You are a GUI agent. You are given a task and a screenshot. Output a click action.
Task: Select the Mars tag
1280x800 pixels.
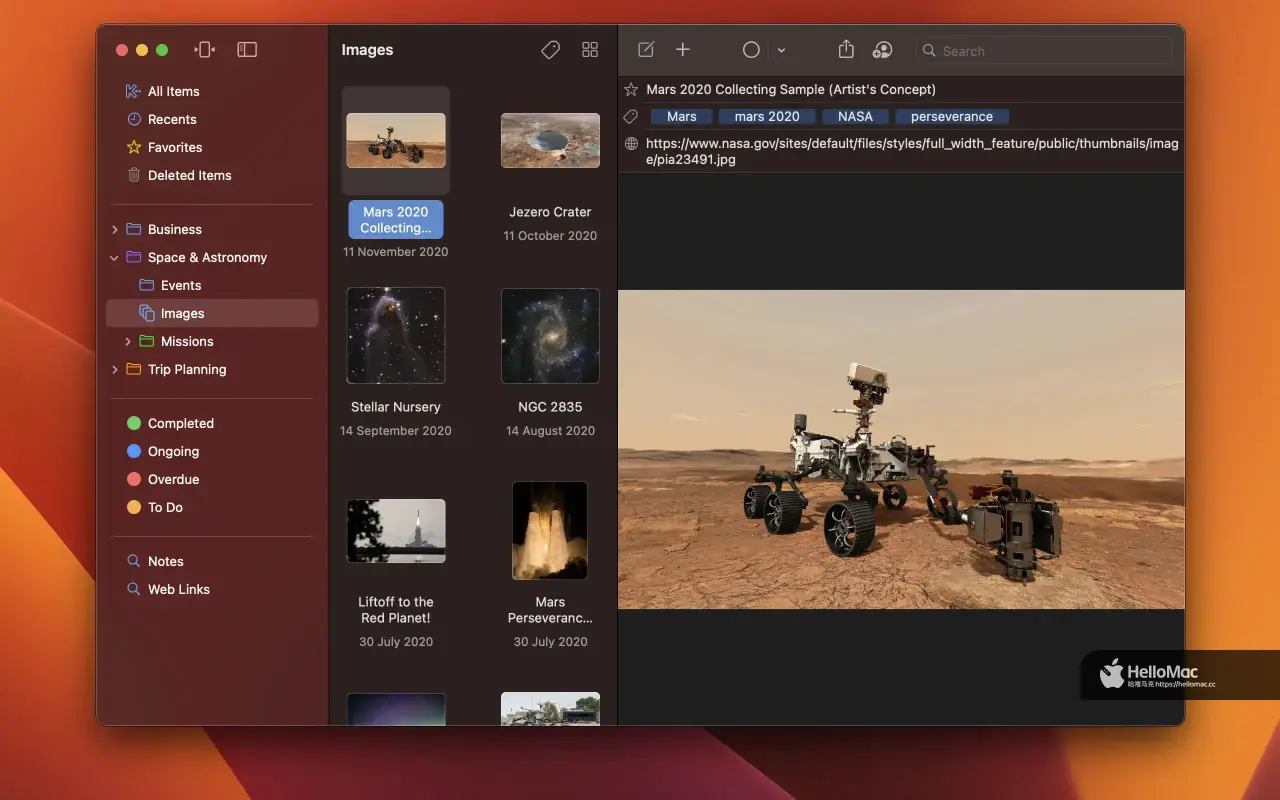tap(681, 117)
